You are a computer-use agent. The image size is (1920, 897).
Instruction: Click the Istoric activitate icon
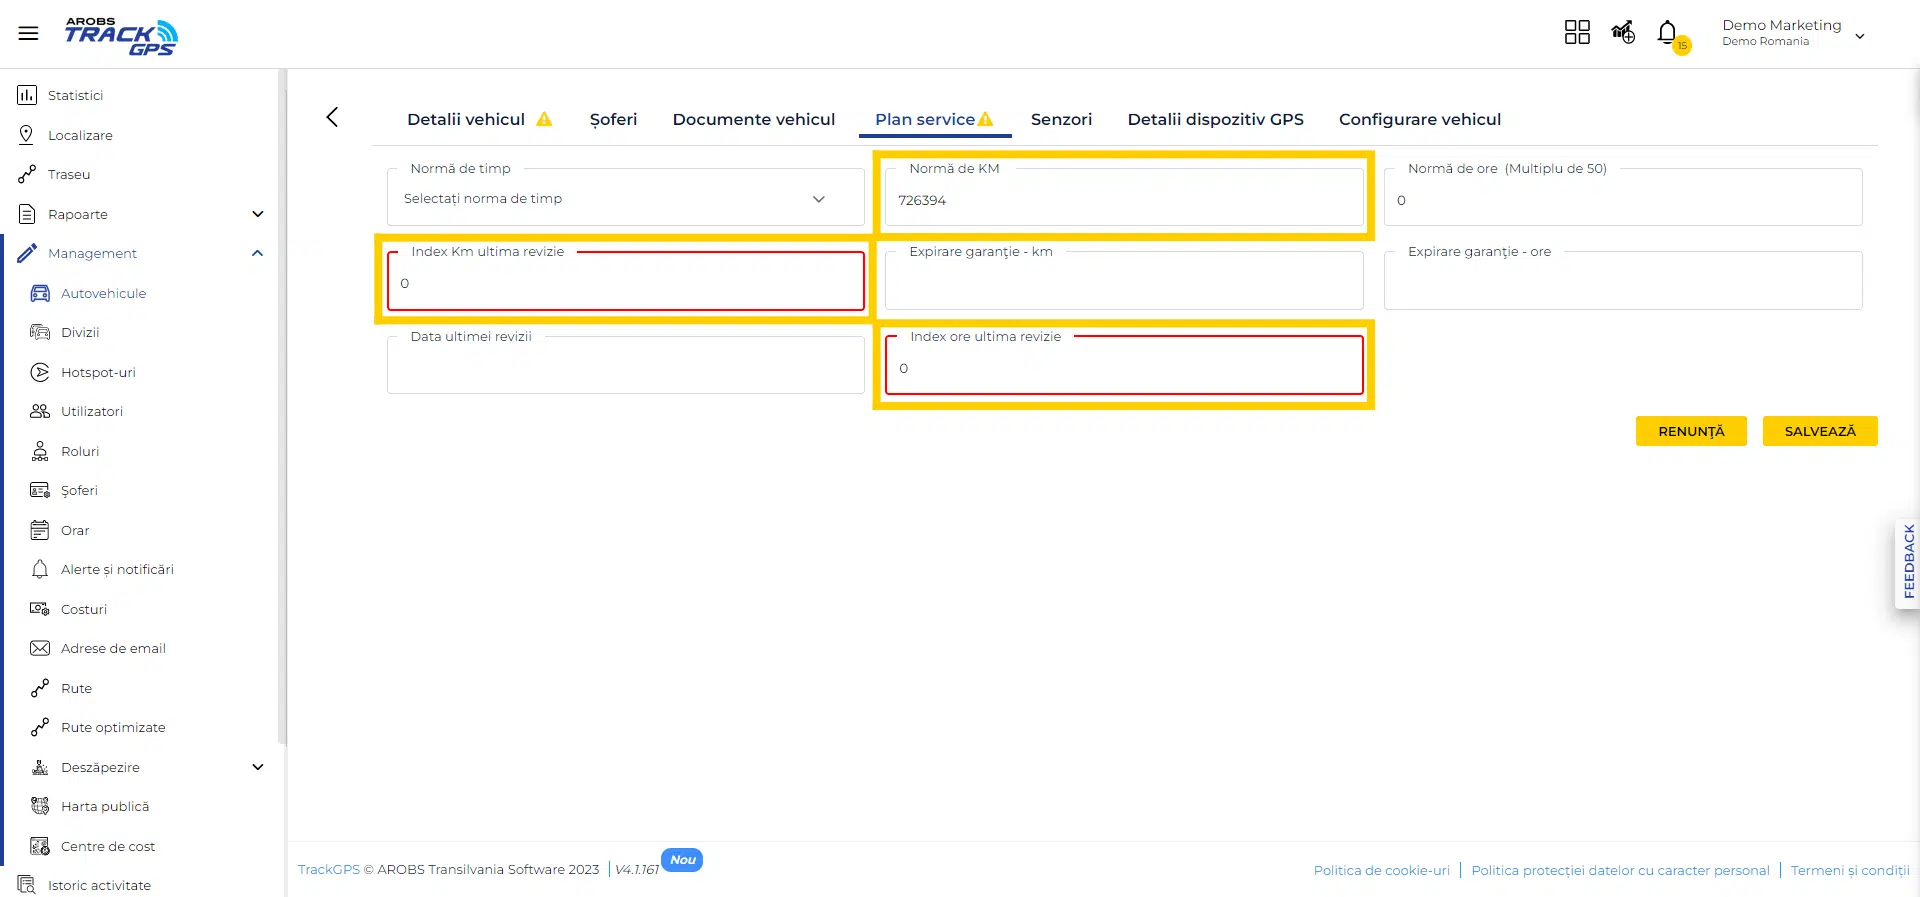click(27, 885)
